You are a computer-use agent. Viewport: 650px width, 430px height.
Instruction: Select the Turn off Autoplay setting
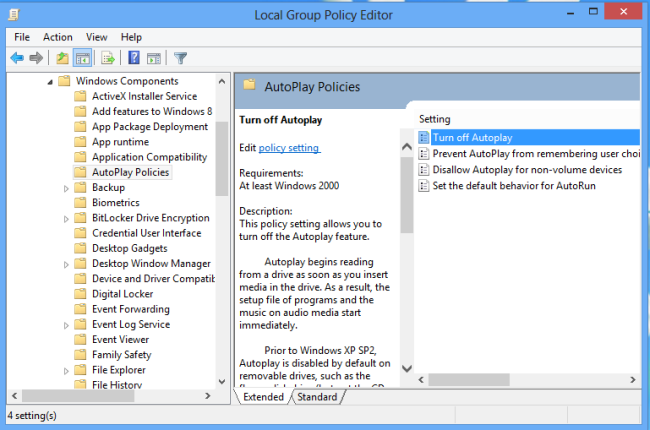tap(529, 137)
